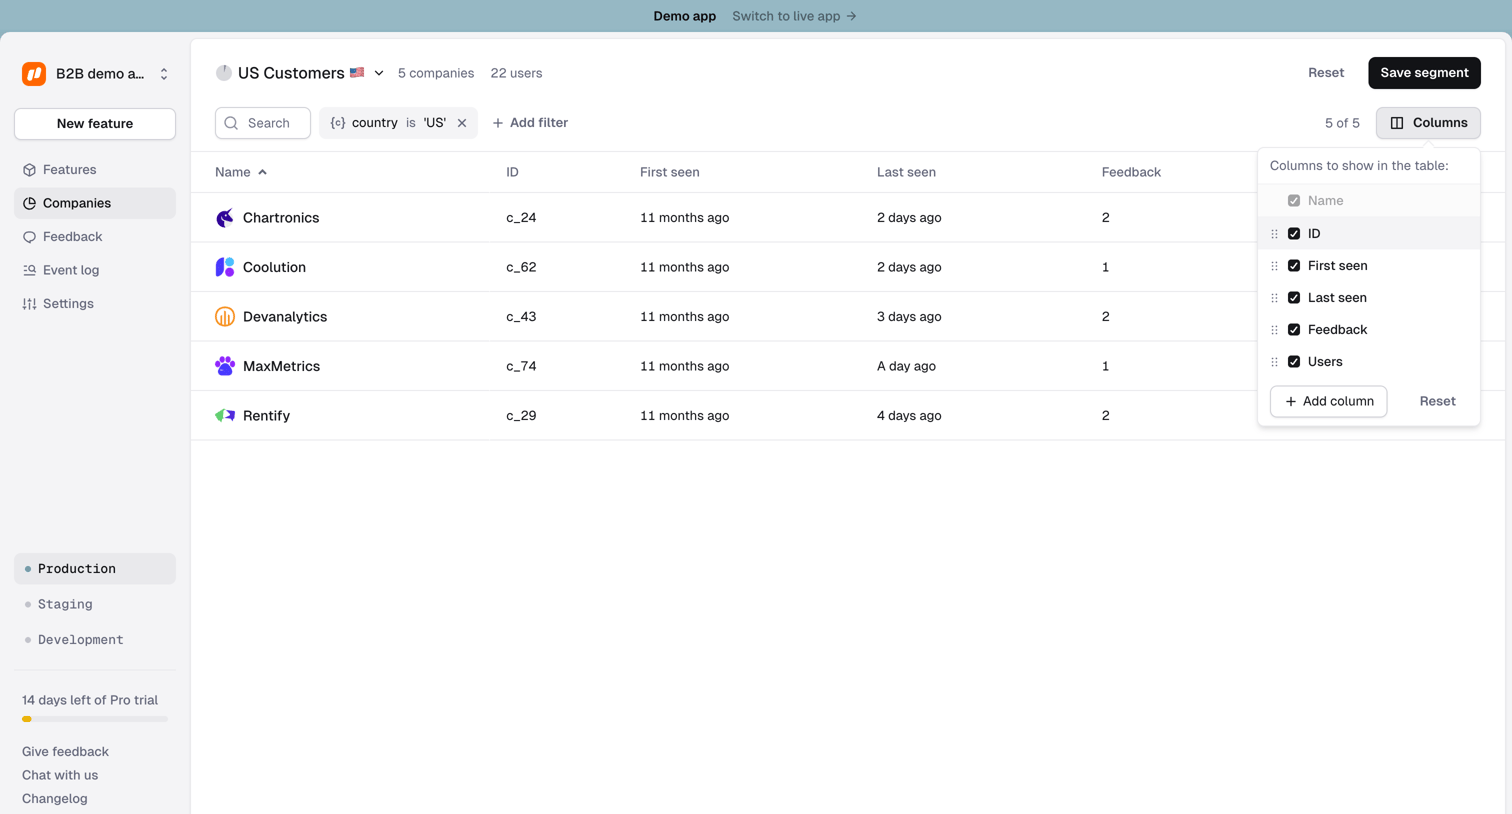The height and width of the screenshot is (814, 1512).
Task: Uncheck the First seen column checkbox
Action: 1294,266
